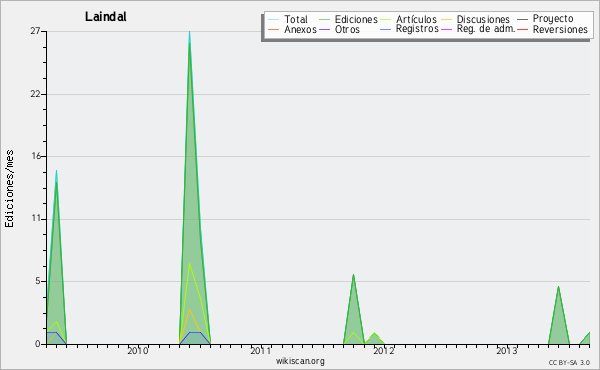
Task: Select the "Artículos" legend entry
Action: coord(416,19)
